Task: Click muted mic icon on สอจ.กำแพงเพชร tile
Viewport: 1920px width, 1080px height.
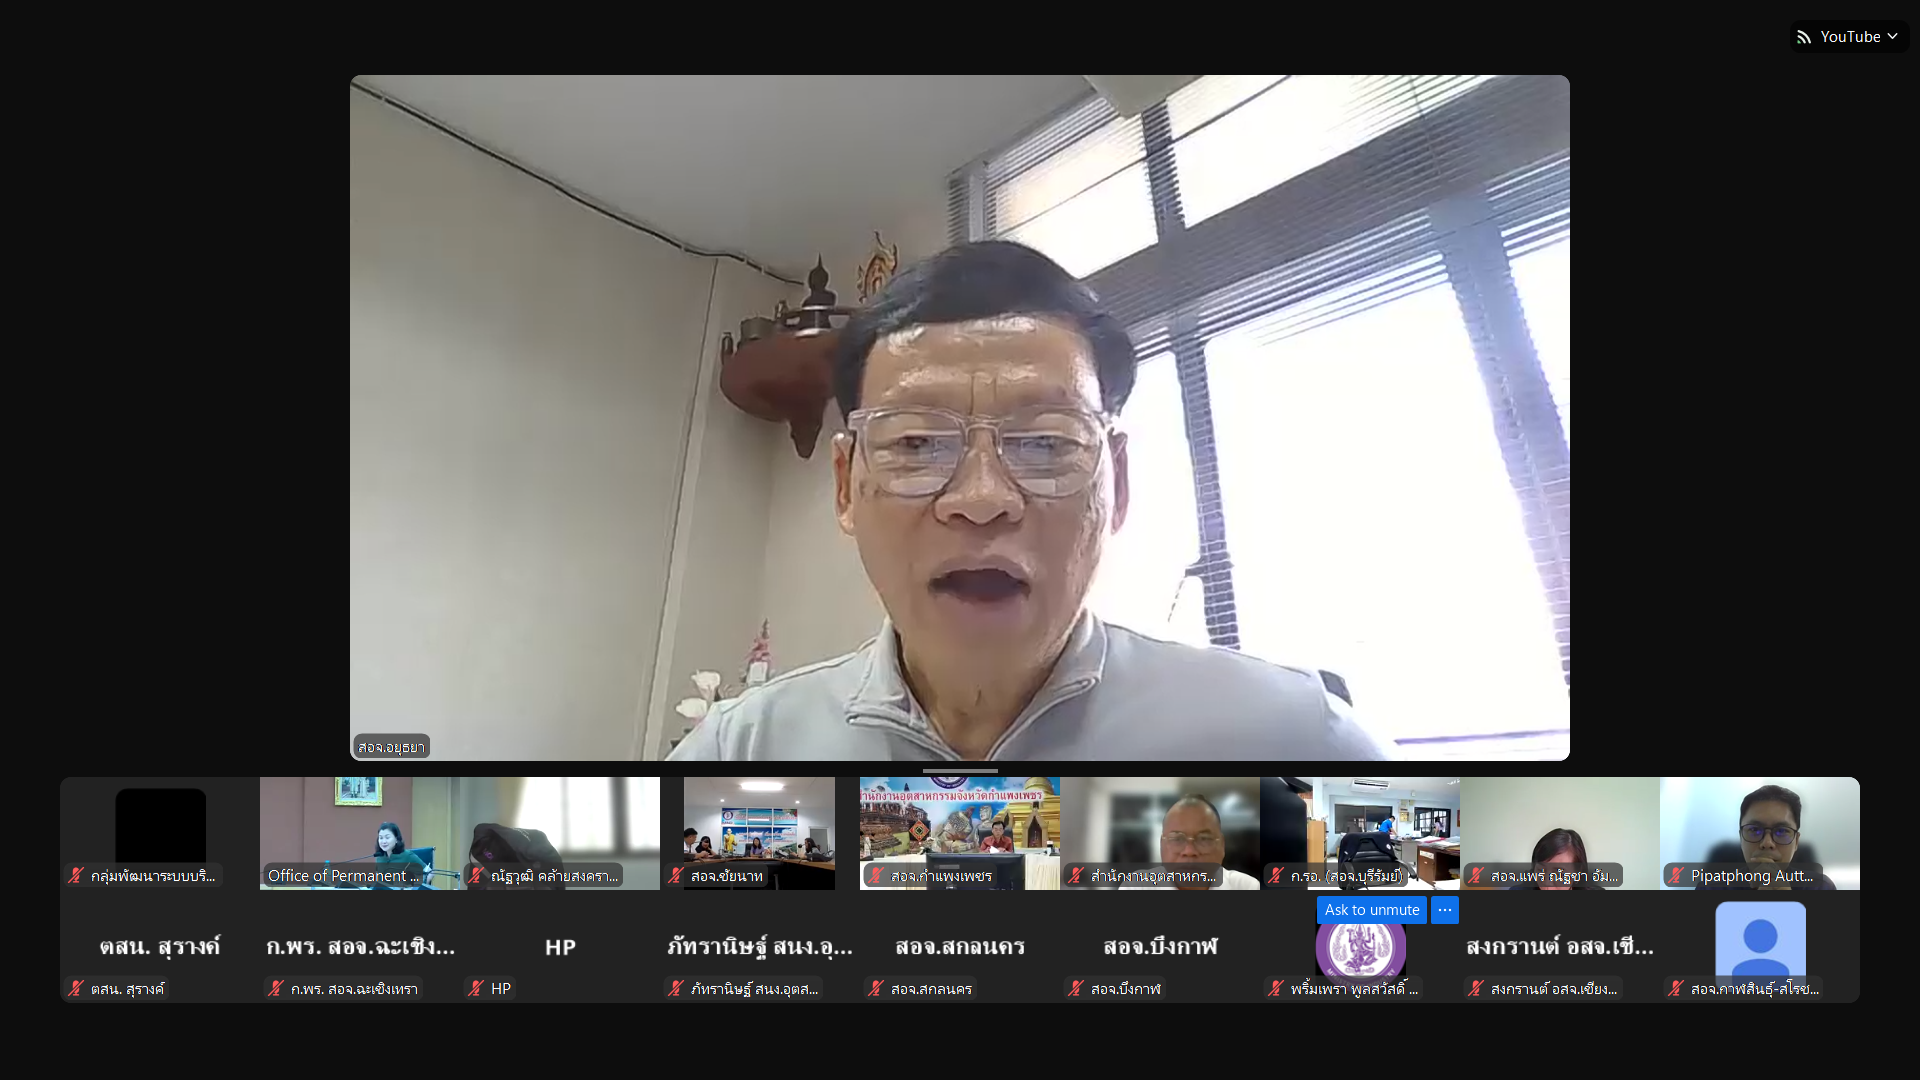Action: click(x=876, y=876)
